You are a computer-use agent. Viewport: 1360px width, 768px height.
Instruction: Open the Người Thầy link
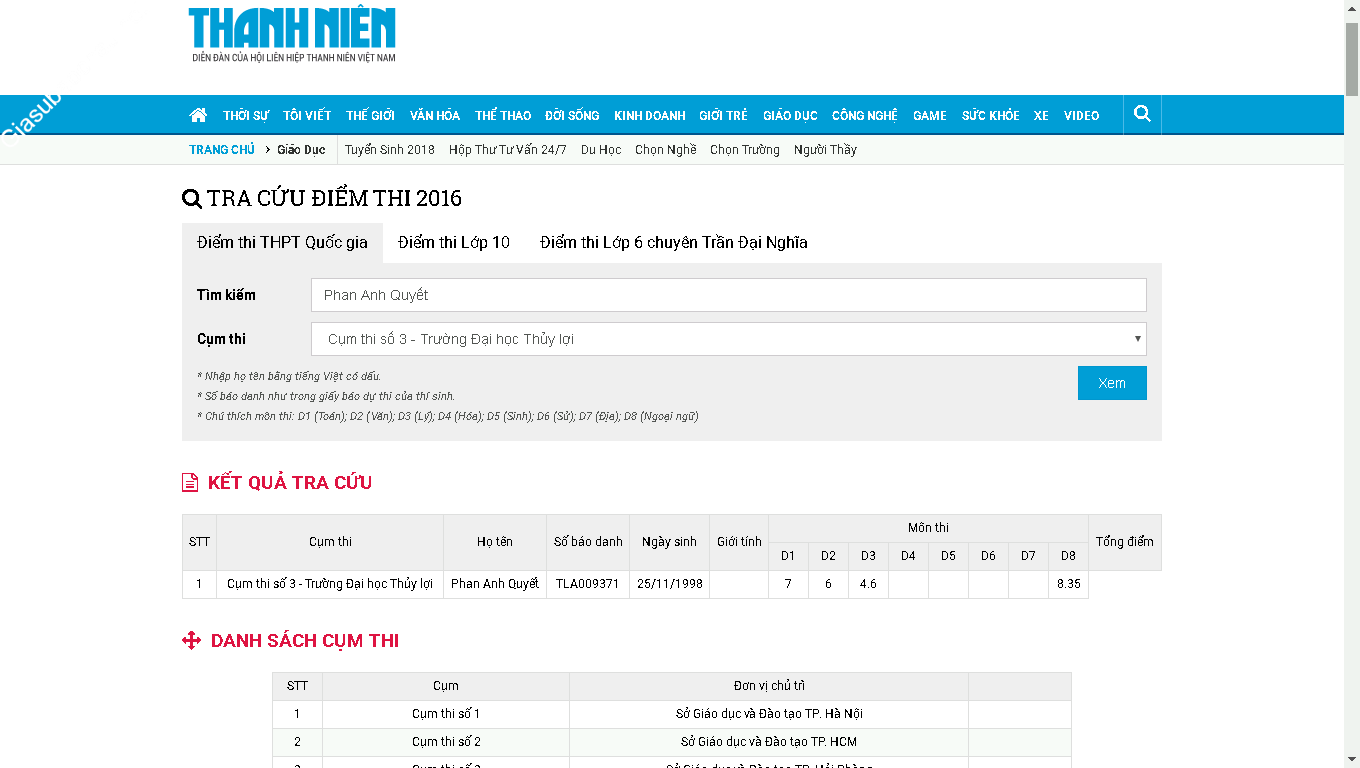(x=825, y=150)
